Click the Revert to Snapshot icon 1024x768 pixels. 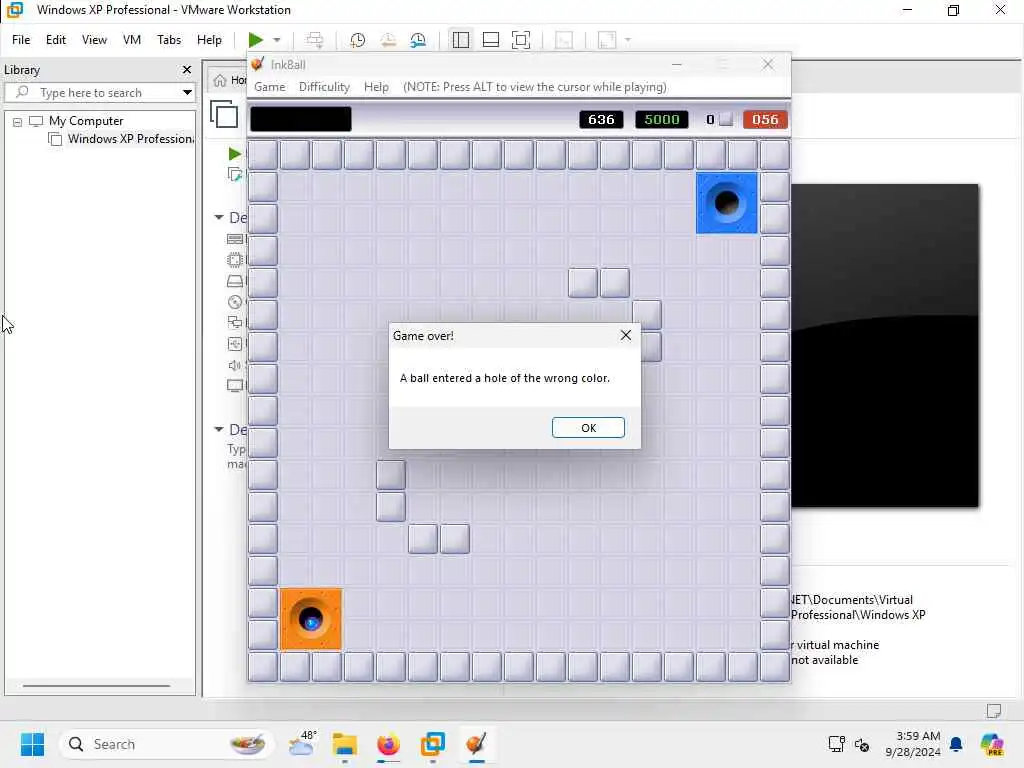388,40
